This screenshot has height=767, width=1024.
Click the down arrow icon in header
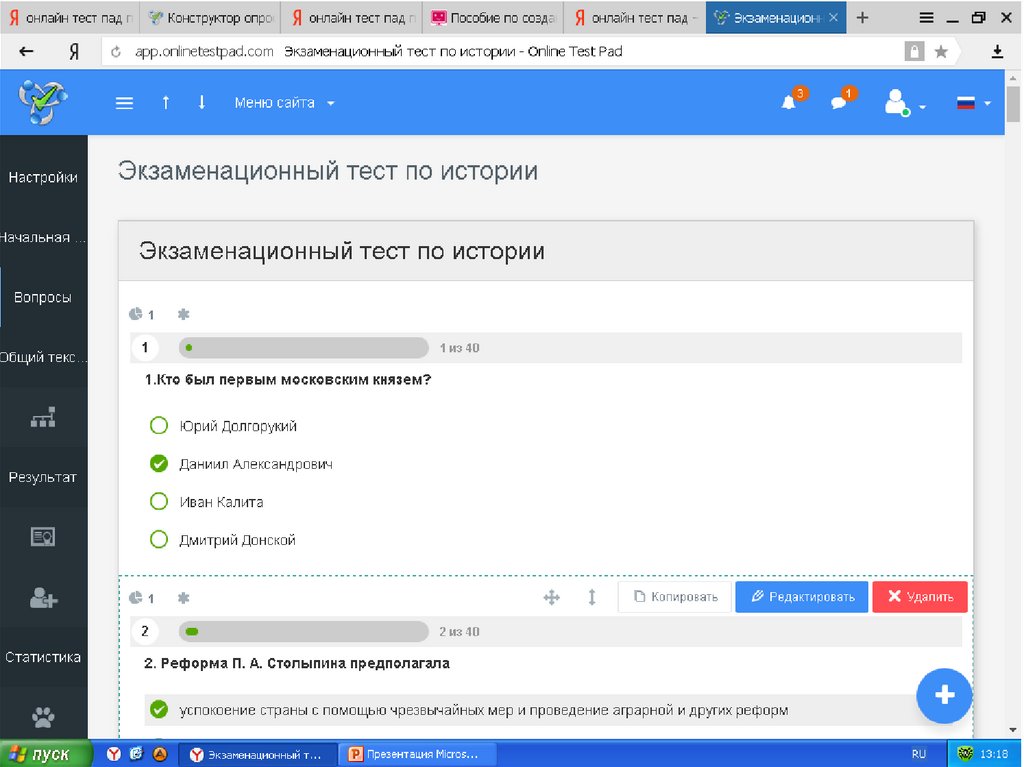point(201,102)
